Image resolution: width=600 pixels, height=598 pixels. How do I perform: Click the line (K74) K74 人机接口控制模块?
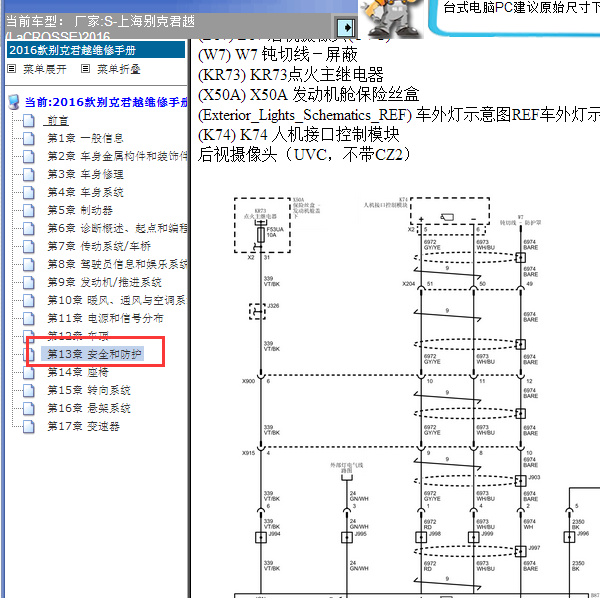pos(299,135)
